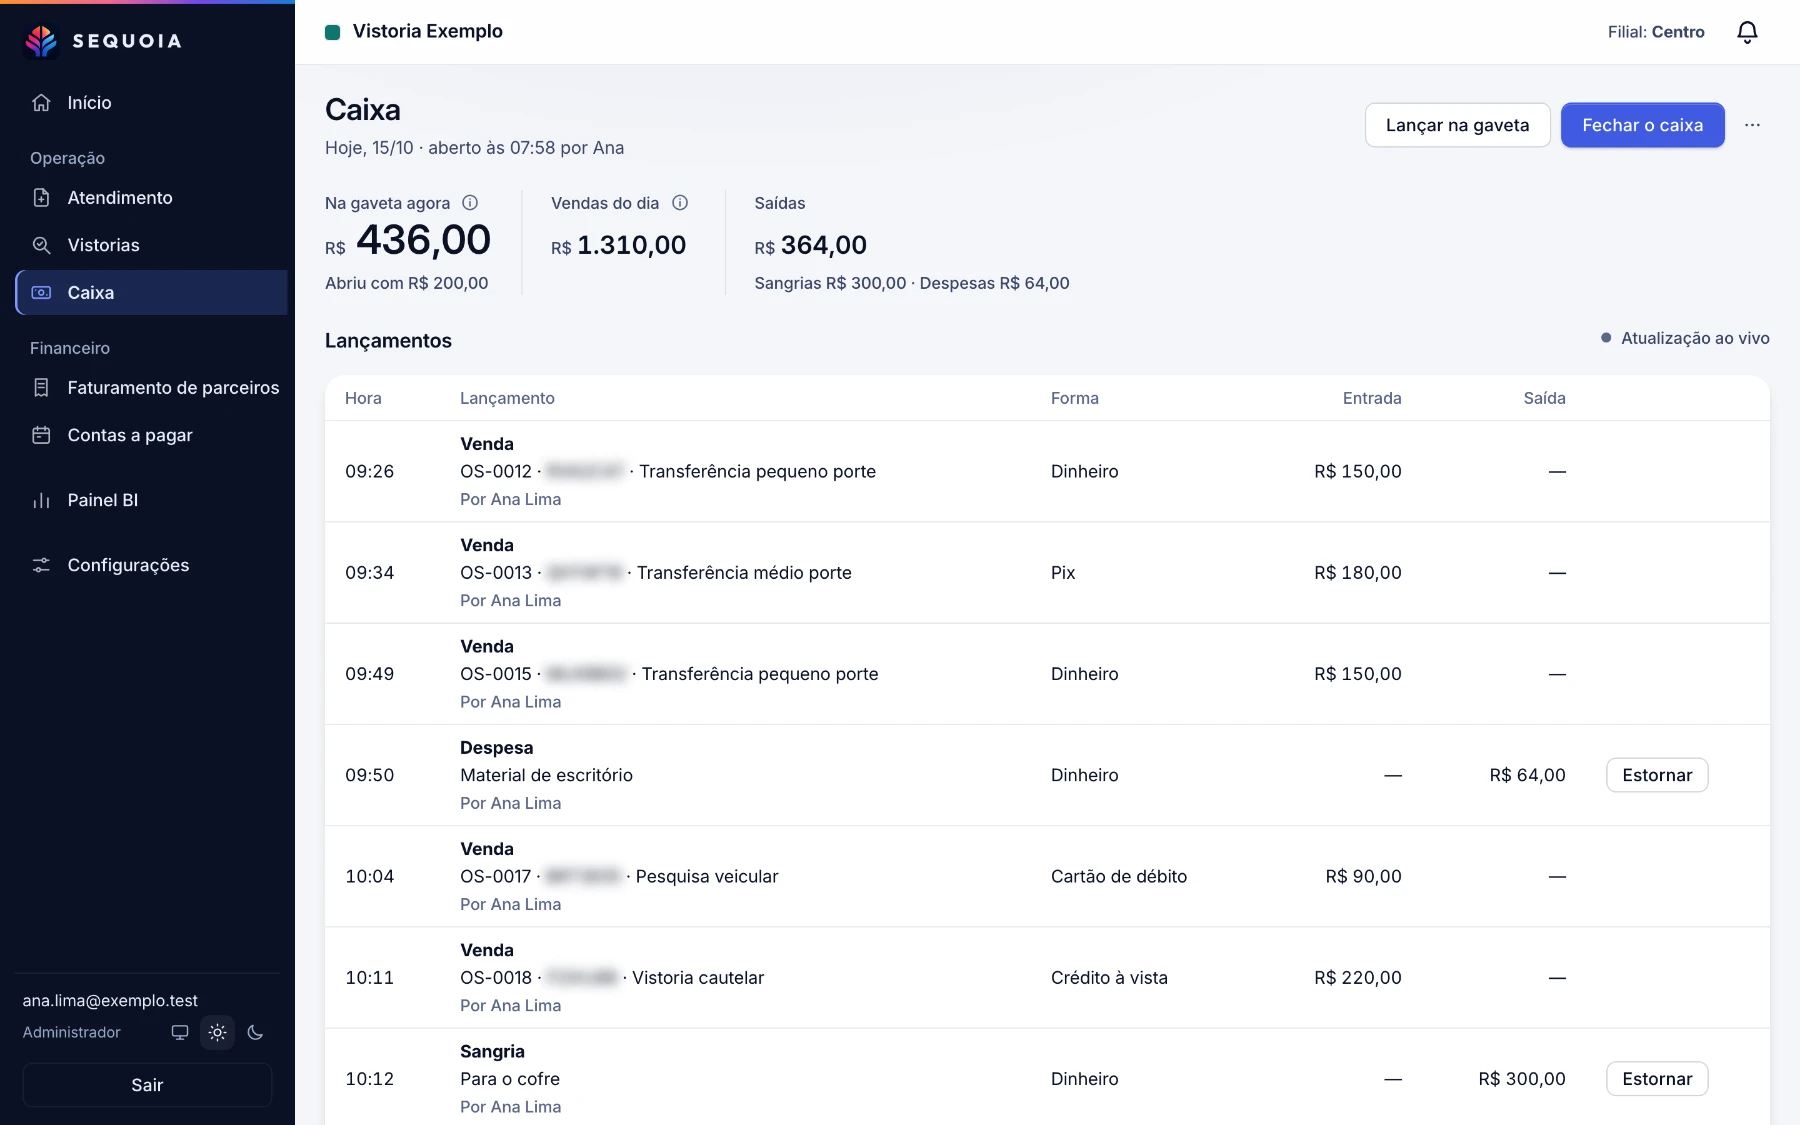Screen dimensions: 1800x1125
Task: Click the Início home icon
Action: tap(41, 103)
